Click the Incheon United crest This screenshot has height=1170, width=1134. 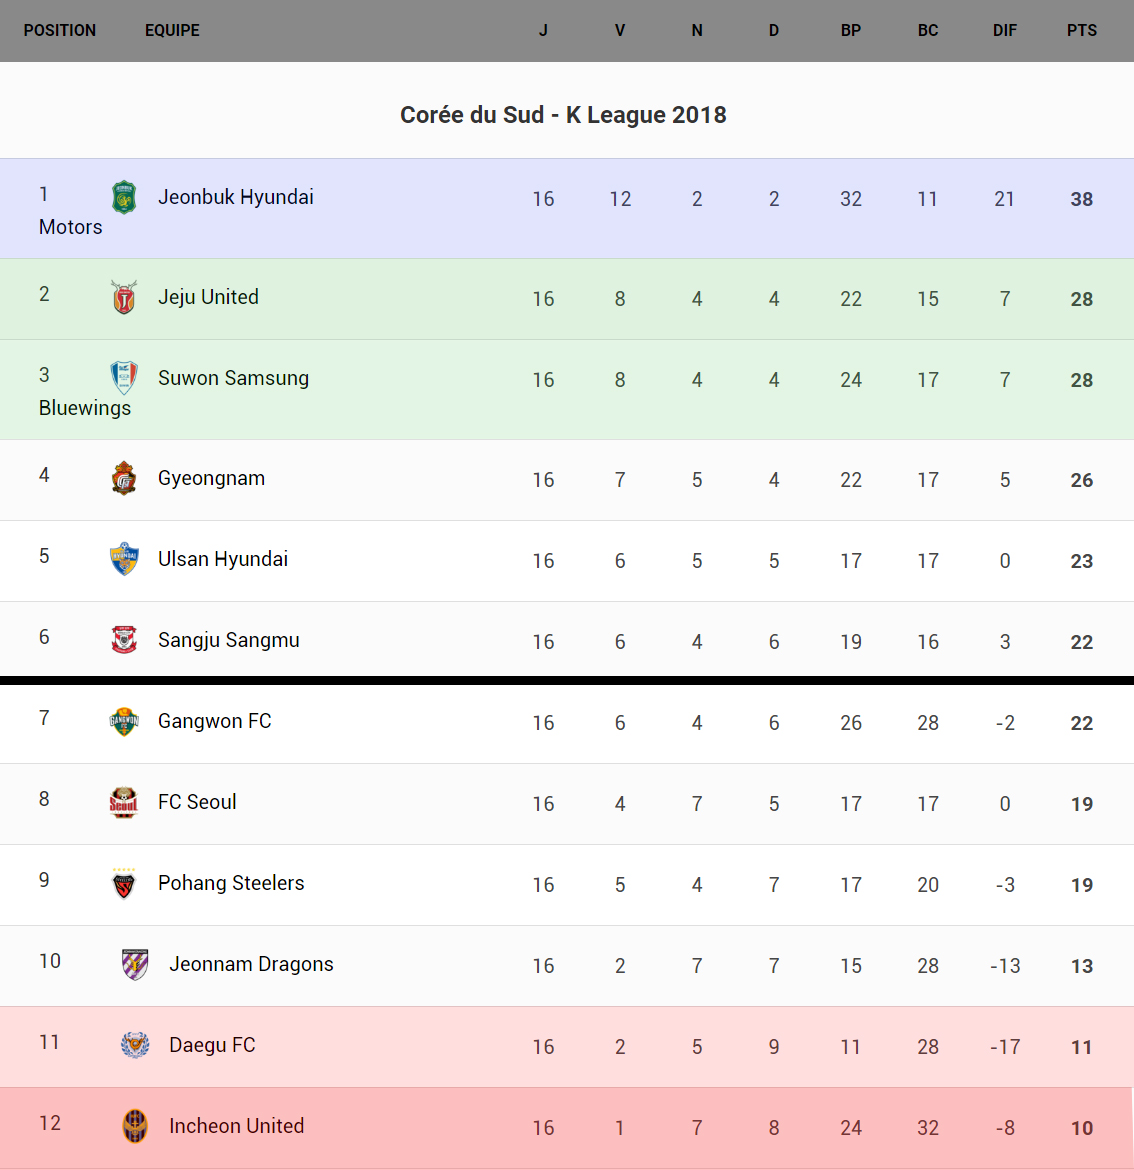tap(135, 1126)
